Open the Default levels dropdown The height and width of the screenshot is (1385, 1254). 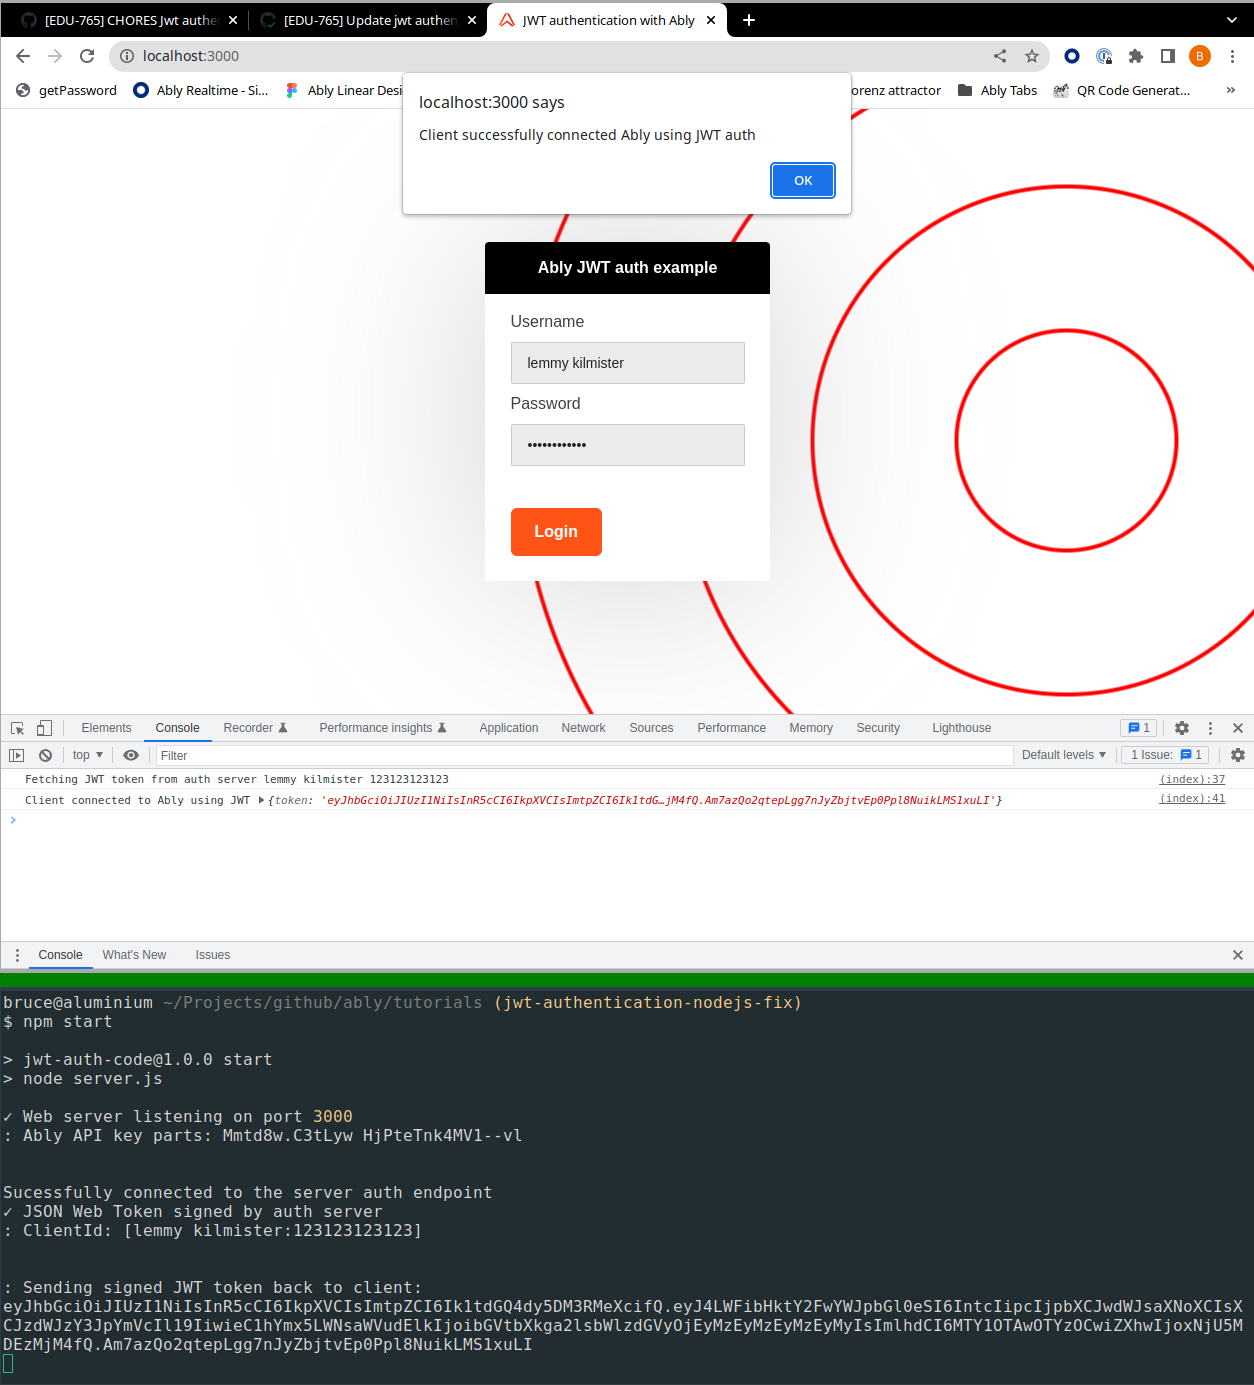[1064, 755]
